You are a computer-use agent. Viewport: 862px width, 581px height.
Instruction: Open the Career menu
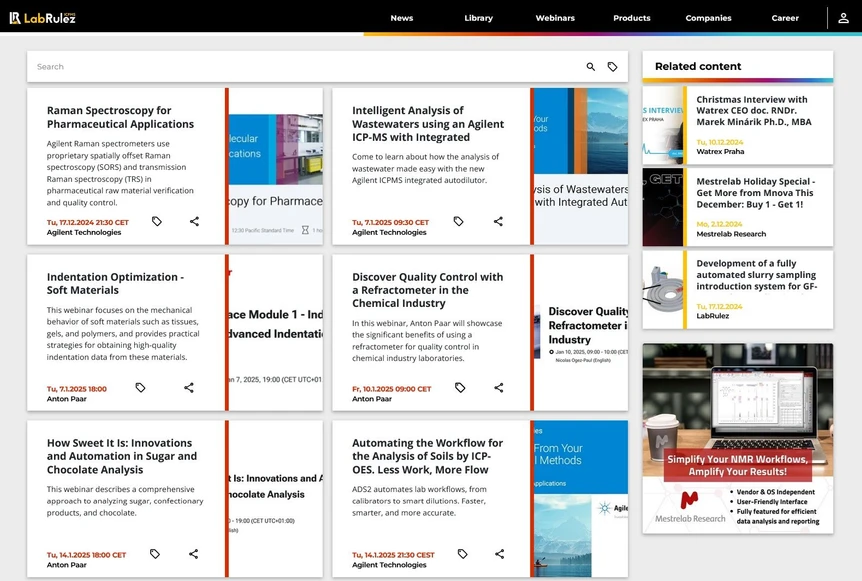point(785,18)
